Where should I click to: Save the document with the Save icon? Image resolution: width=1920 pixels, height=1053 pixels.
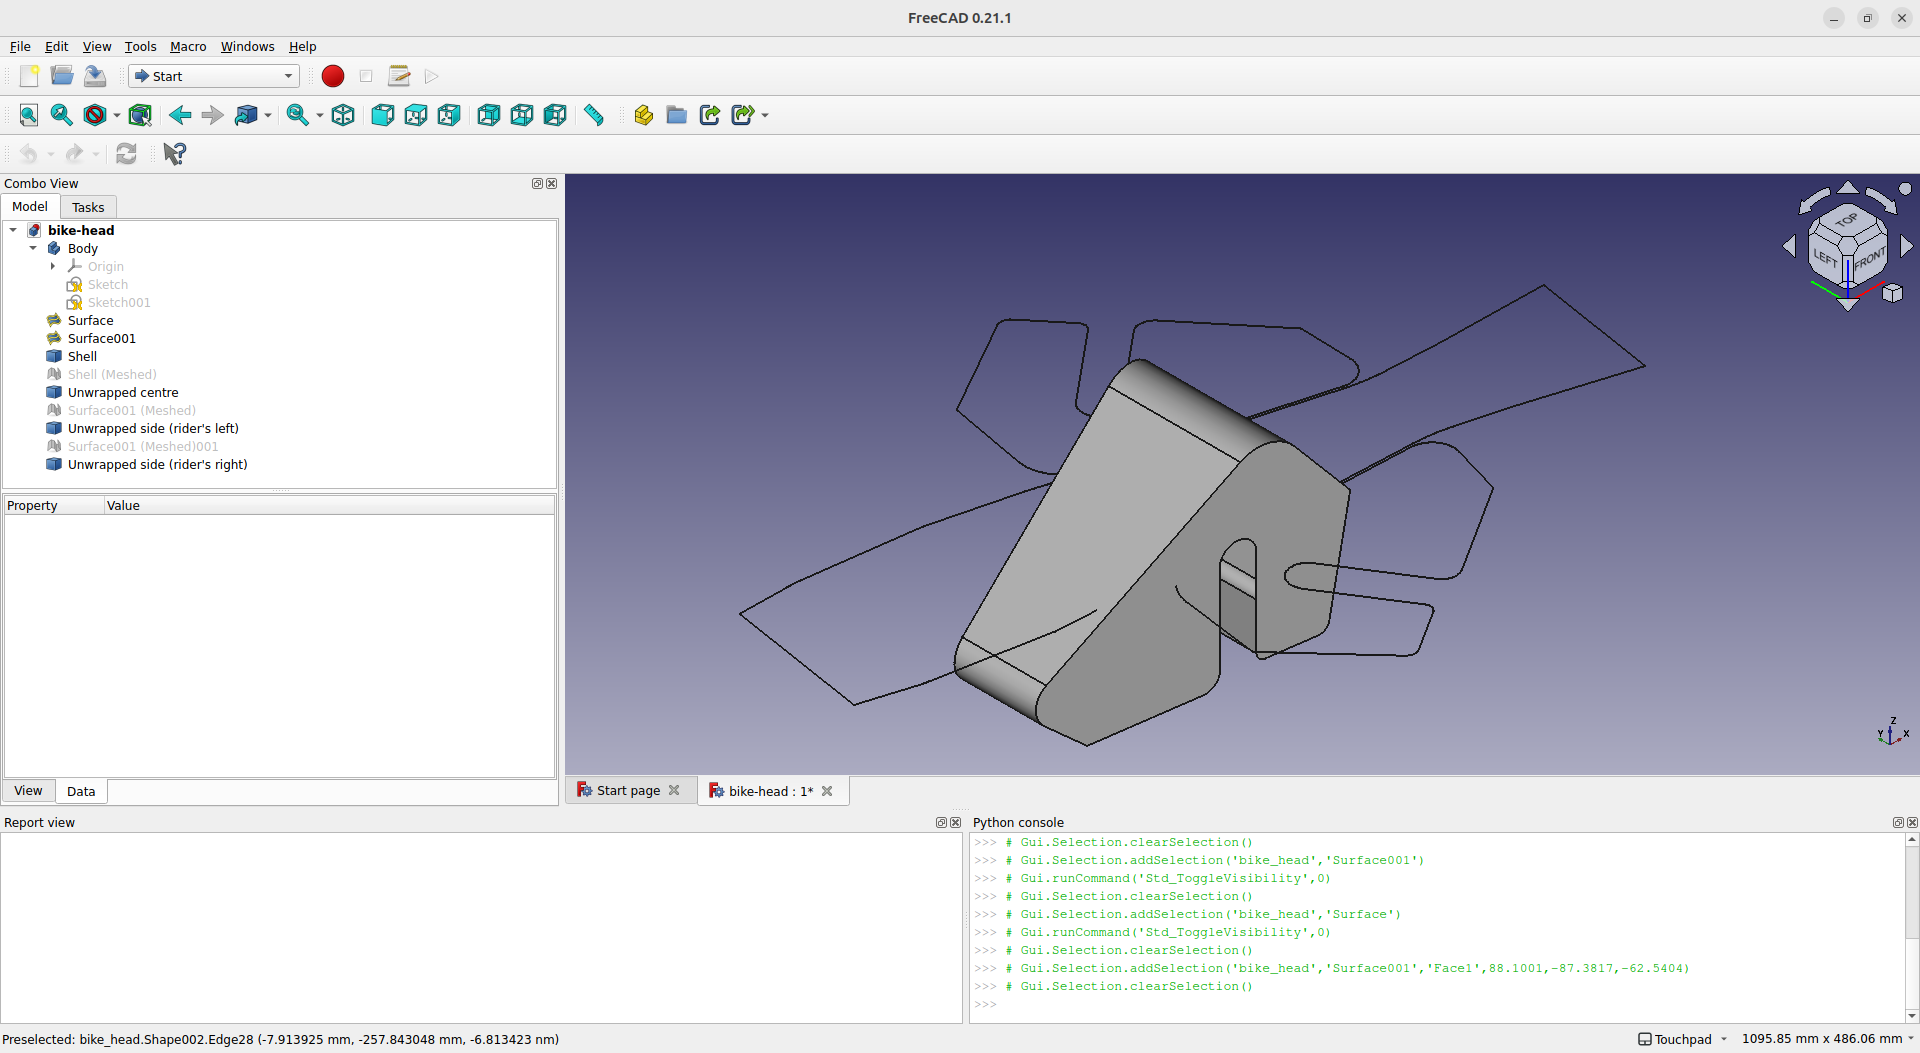pos(95,76)
